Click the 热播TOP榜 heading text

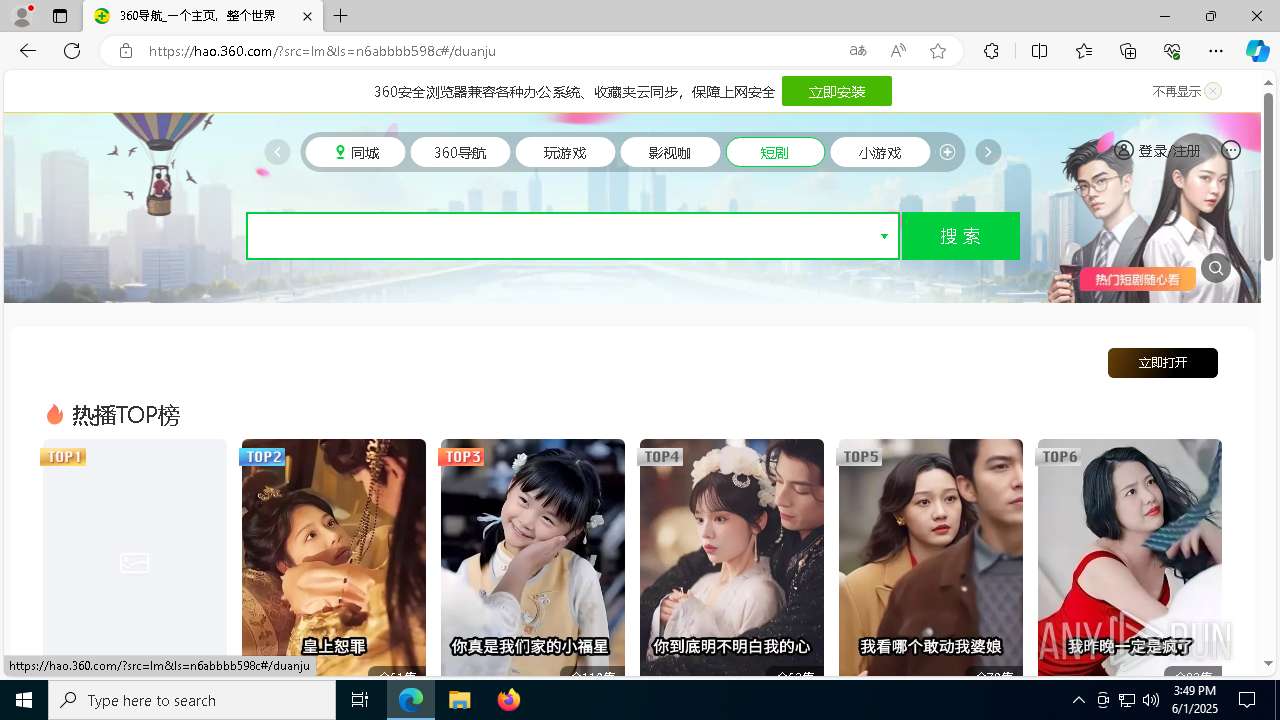(126, 415)
